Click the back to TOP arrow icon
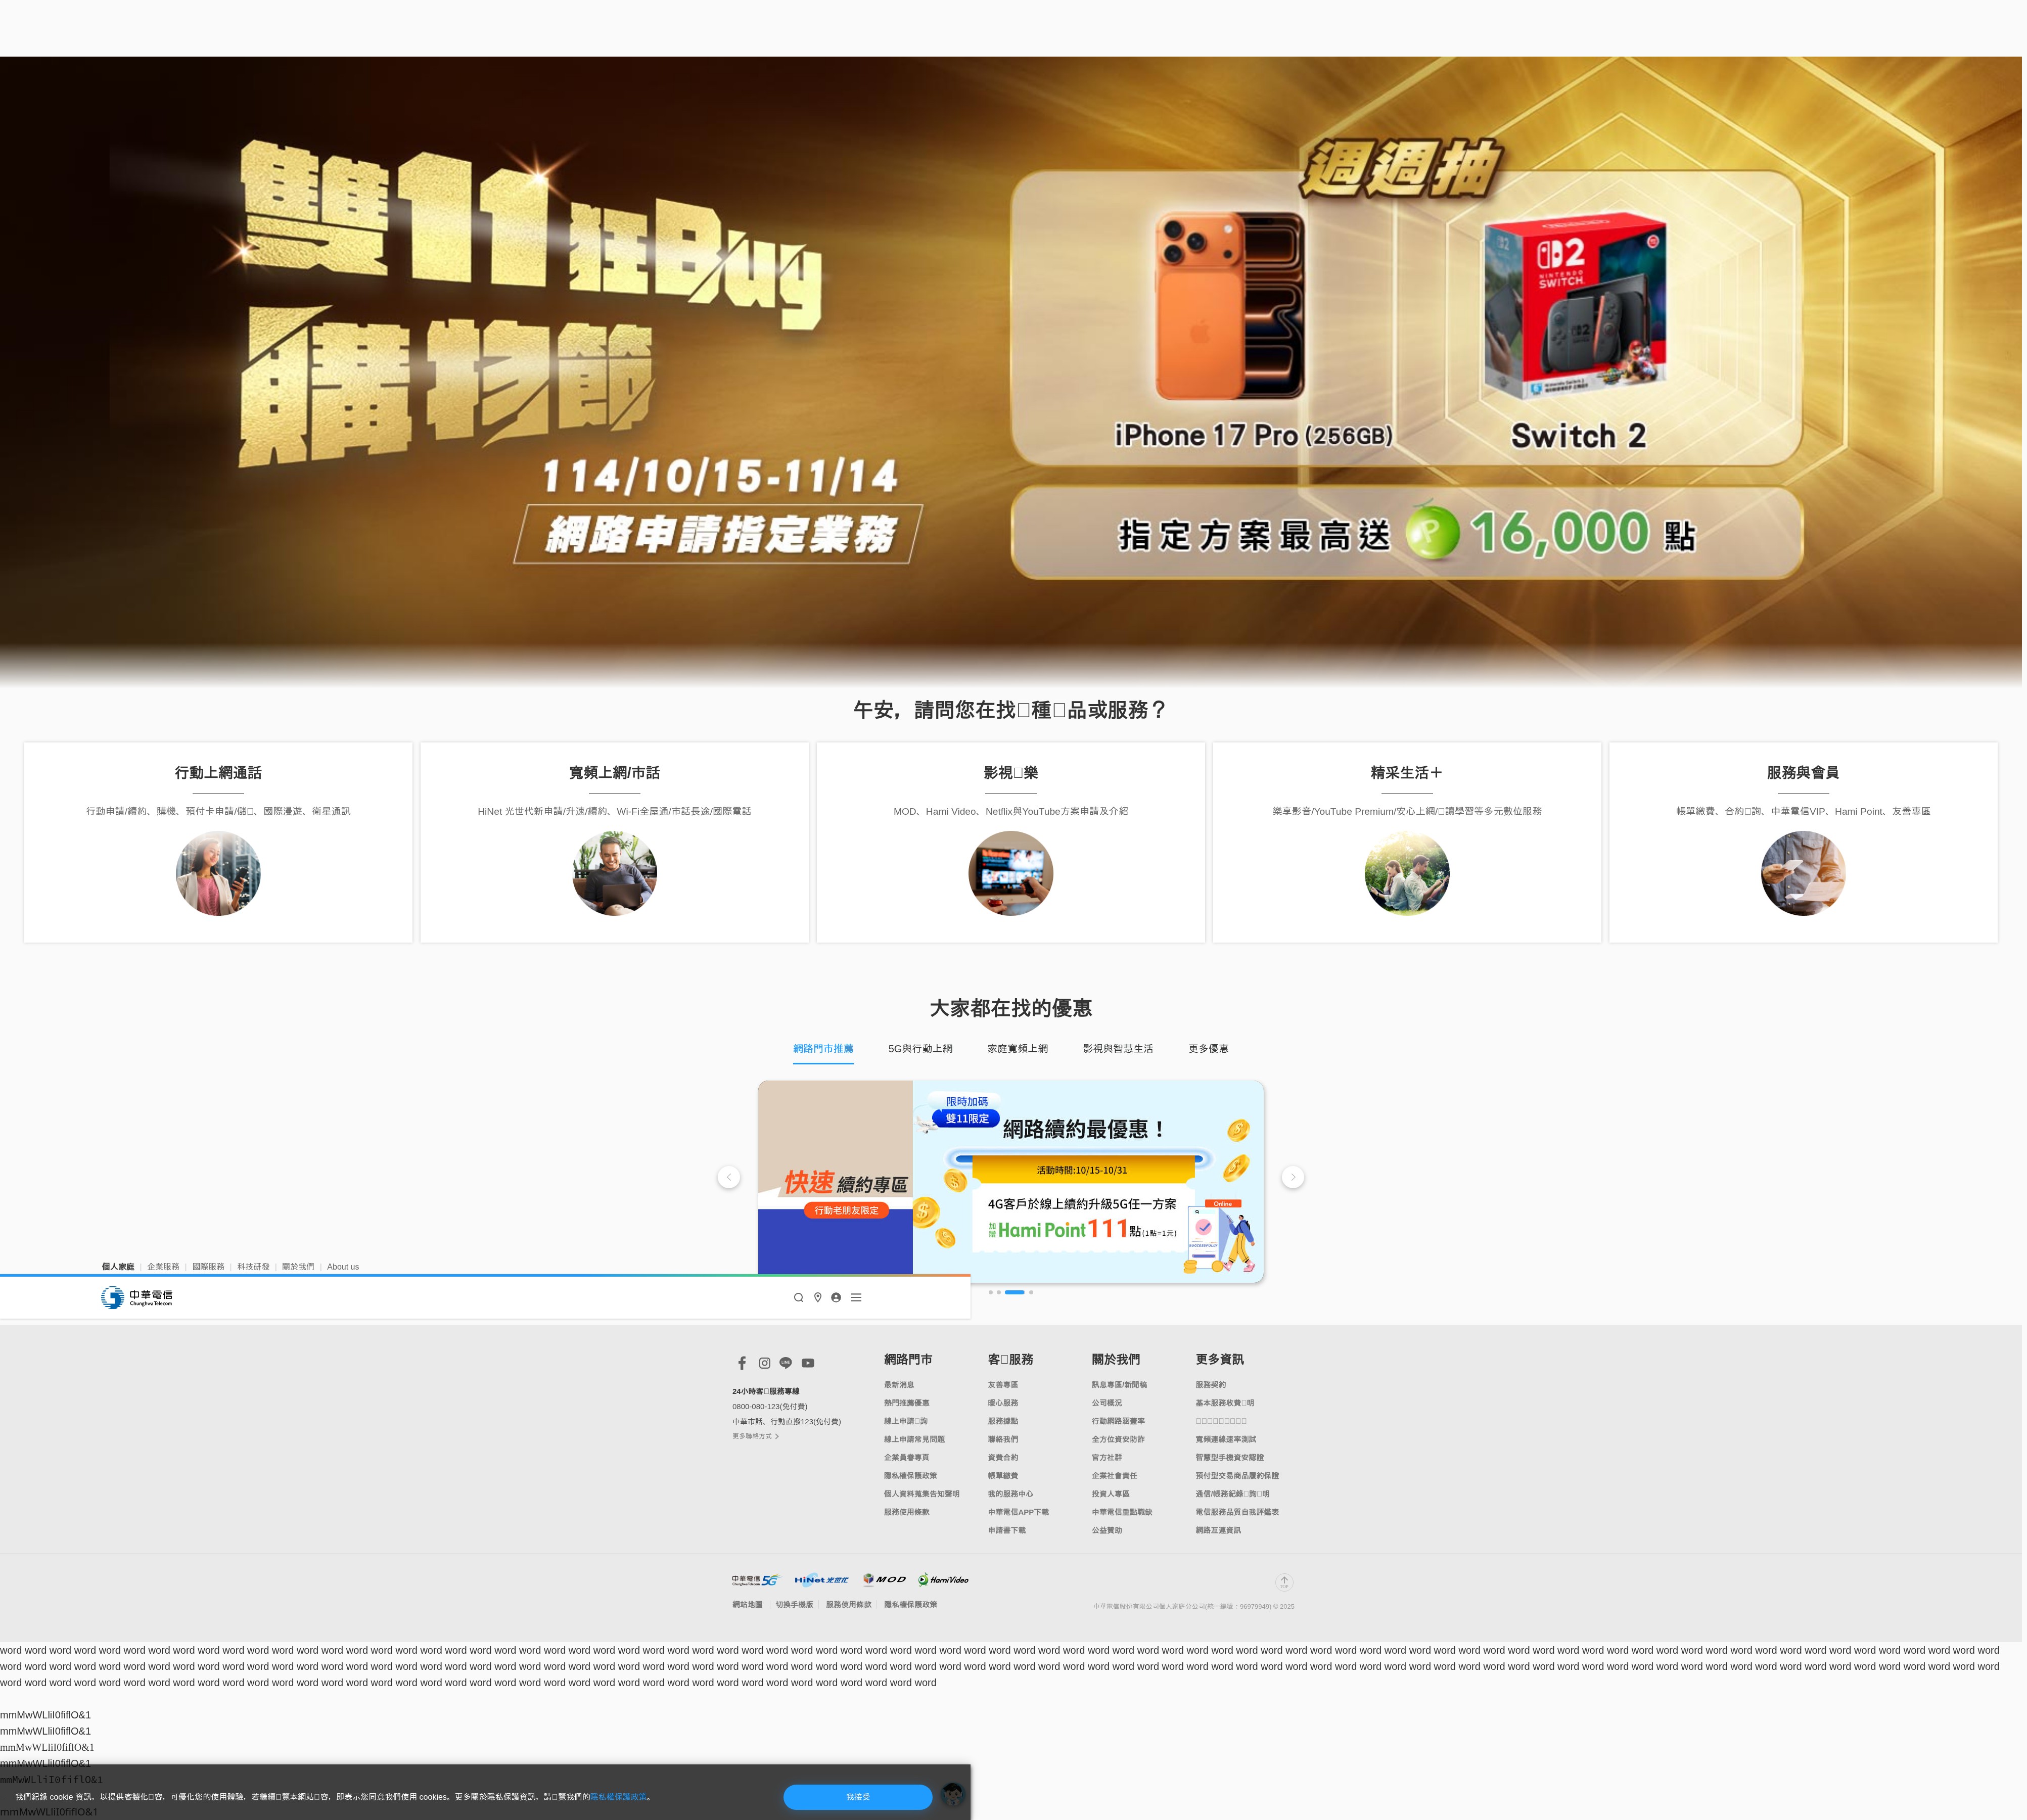The height and width of the screenshot is (1820, 2027). point(1284,1582)
